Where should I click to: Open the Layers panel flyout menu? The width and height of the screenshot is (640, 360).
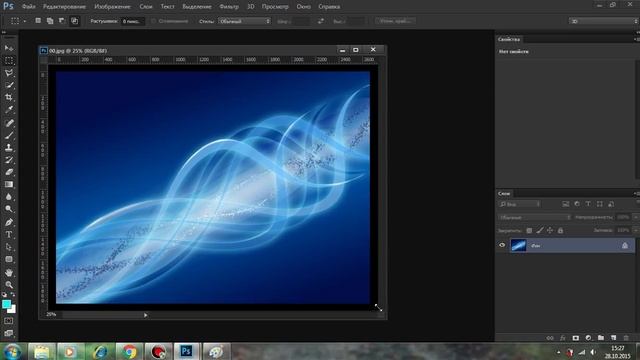(636, 193)
